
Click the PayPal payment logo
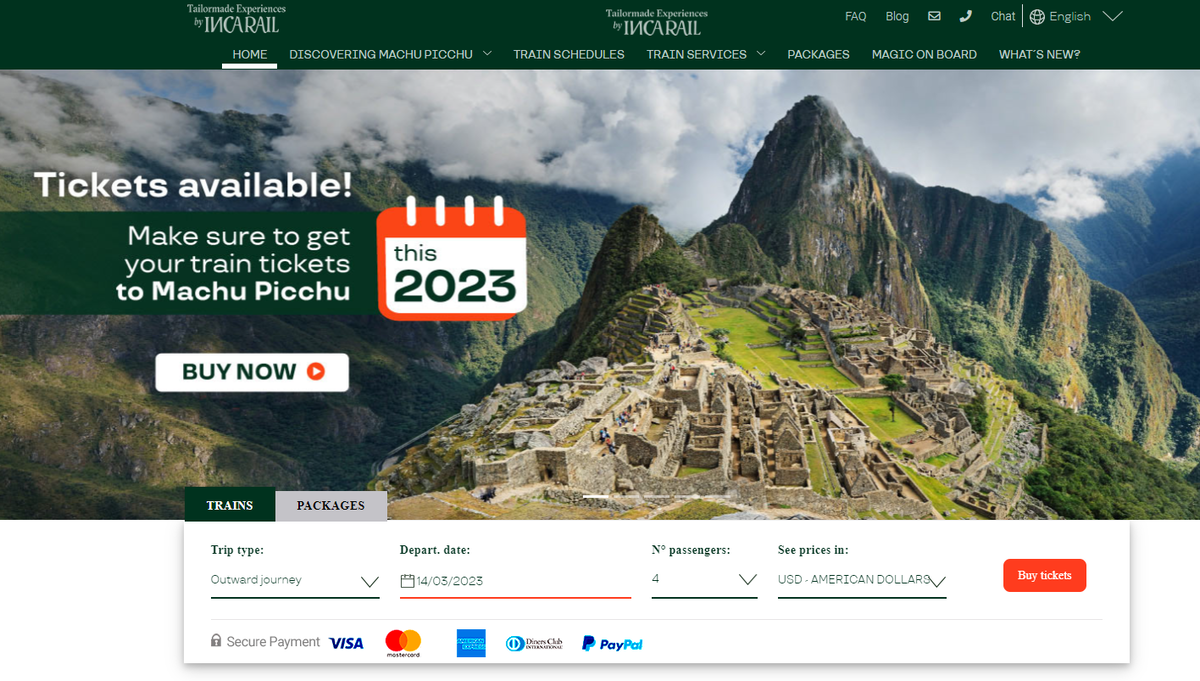[x=612, y=644]
